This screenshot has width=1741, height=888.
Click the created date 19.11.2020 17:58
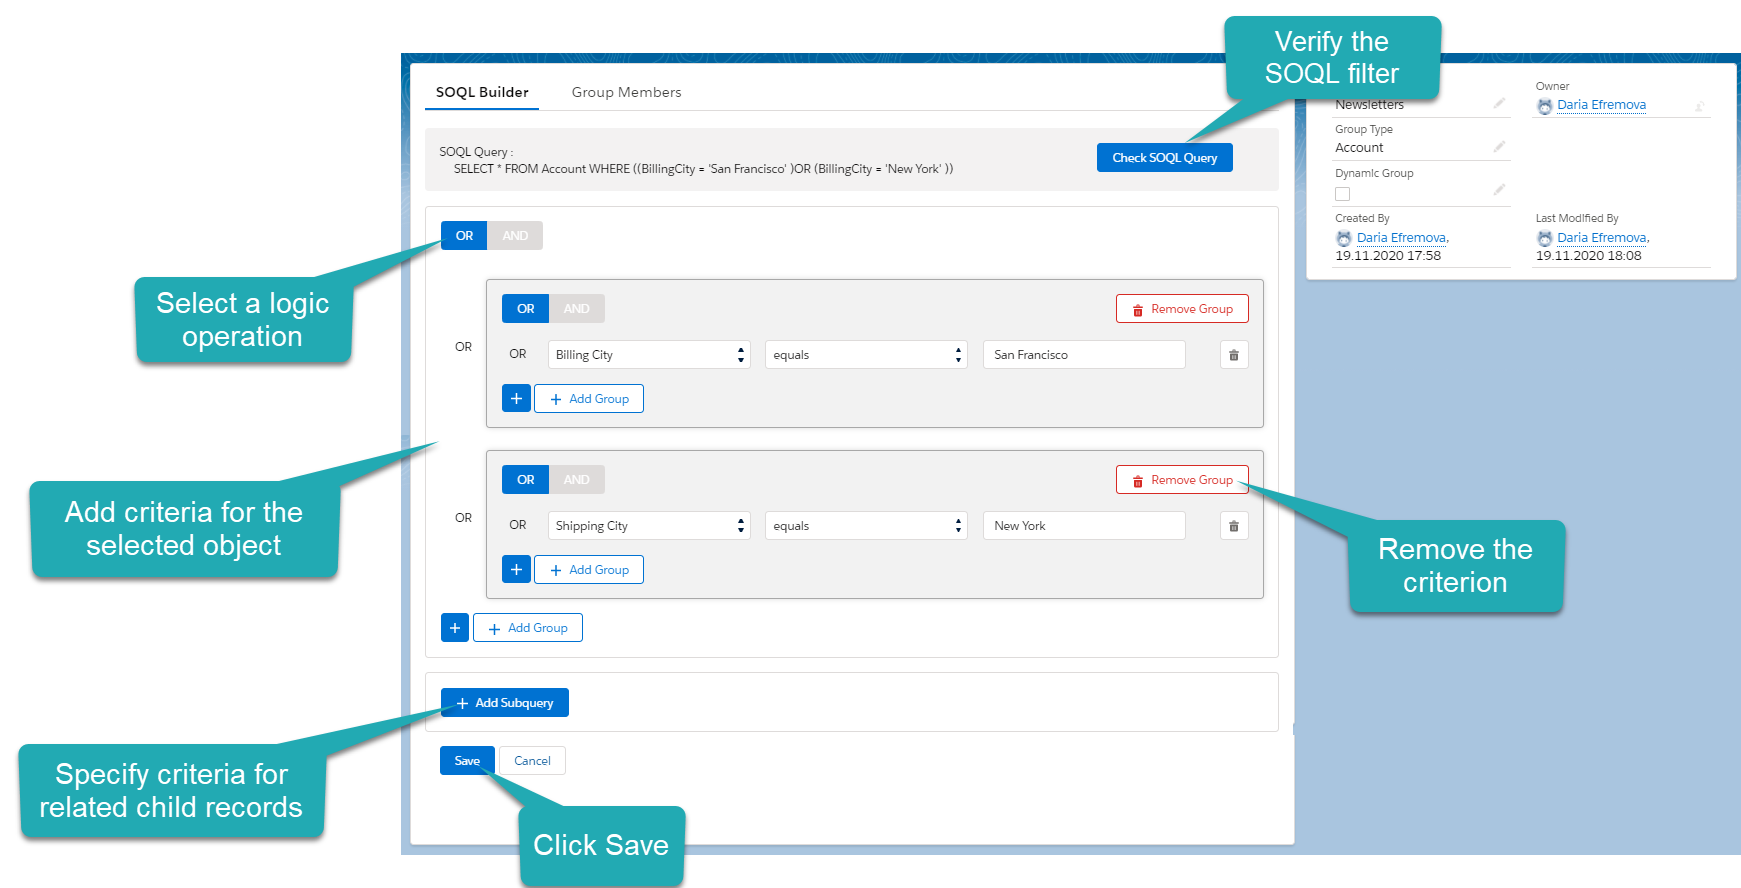[1388, 256]
